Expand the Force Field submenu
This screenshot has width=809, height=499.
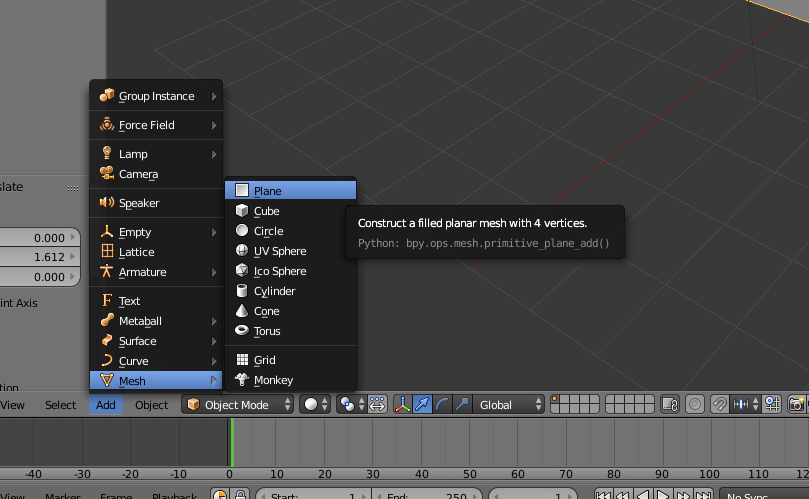point(156,125)
